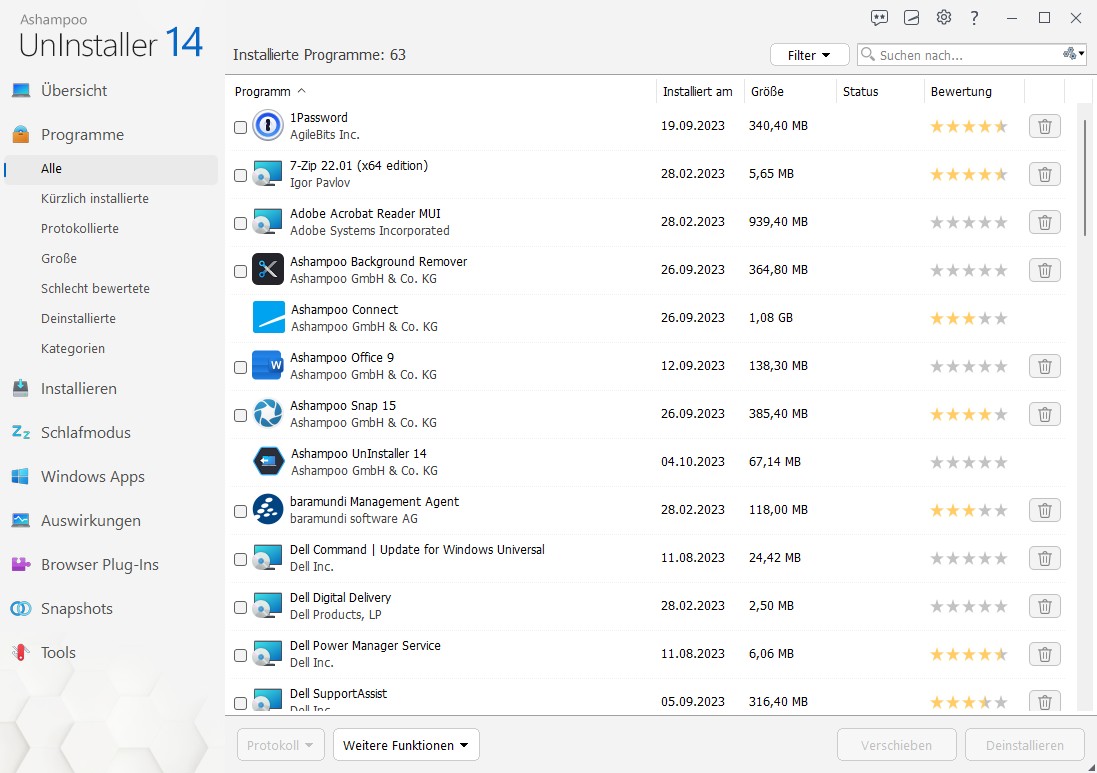The width and height of the screenshot is (1097, 773).
Task: Click trash icon for baramundi Management Agent
Action: coord(1045,510)
